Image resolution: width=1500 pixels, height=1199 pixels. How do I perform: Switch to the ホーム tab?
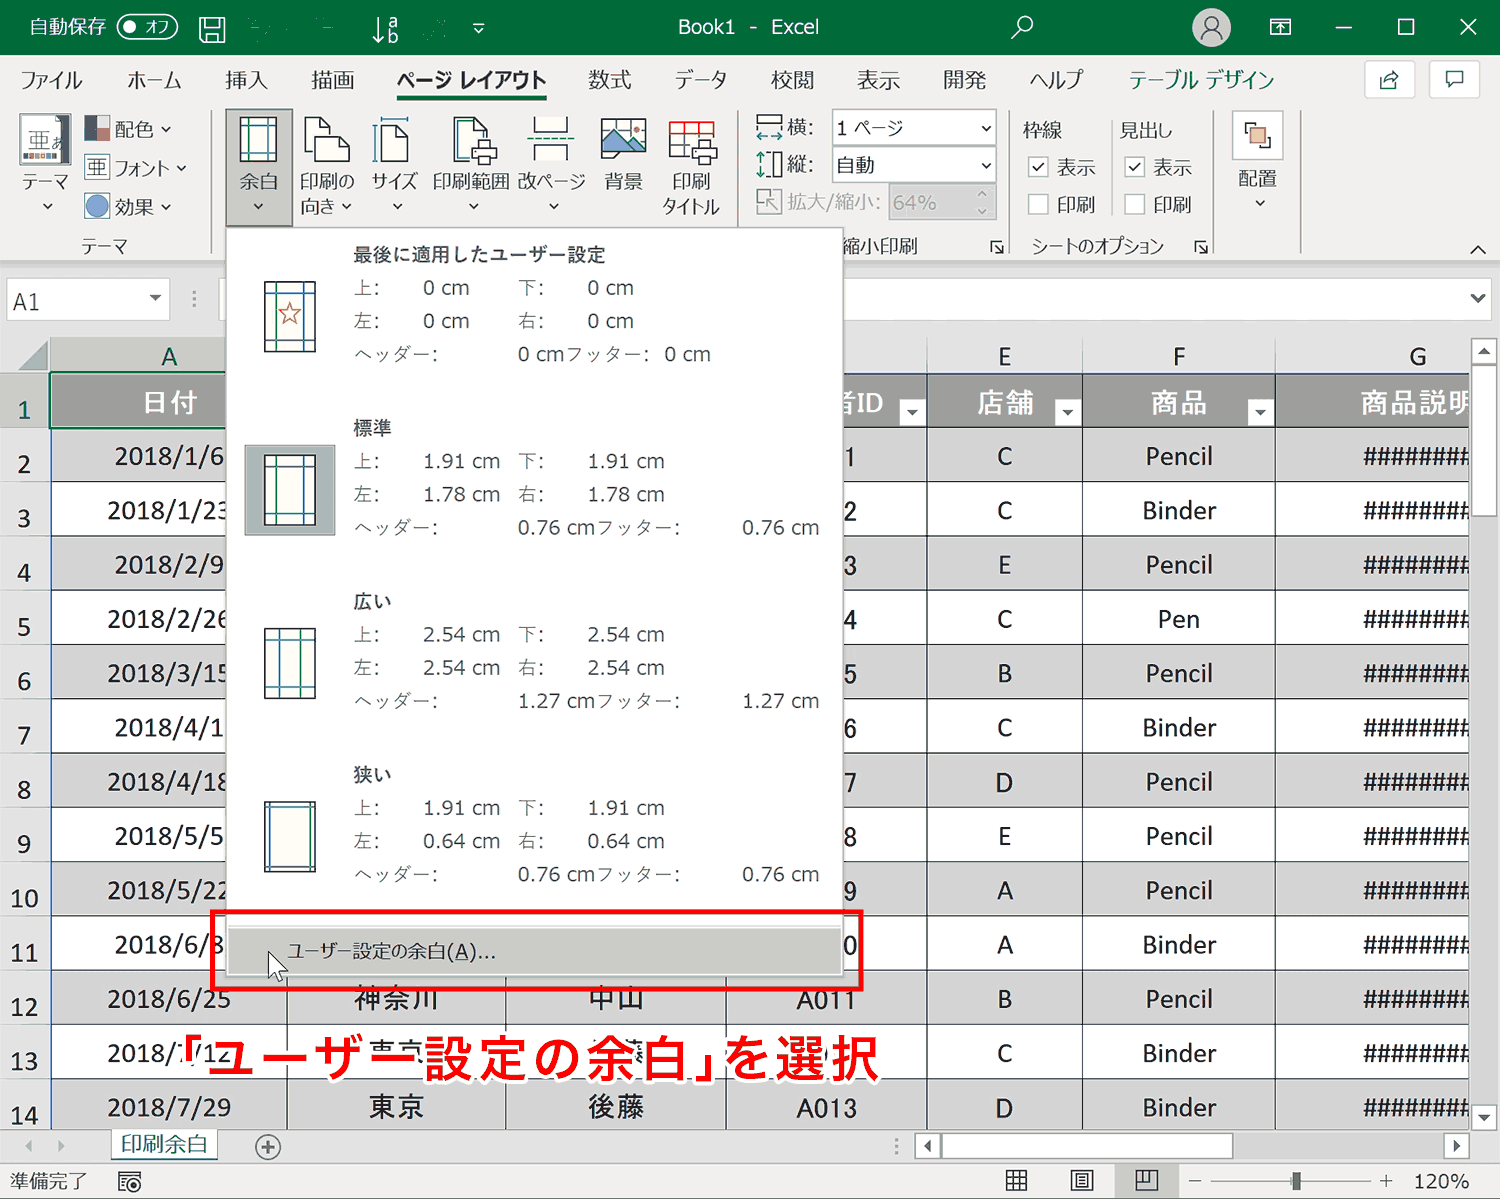(155, 80)
